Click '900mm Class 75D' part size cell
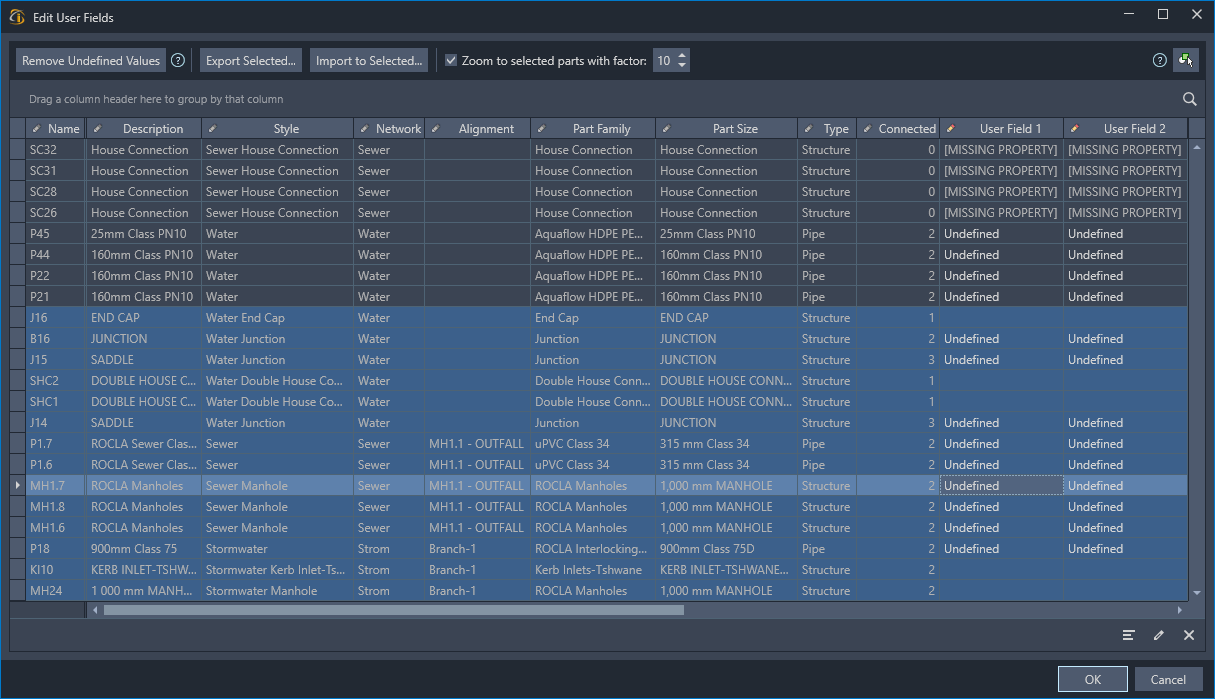 click(x=726, y=549)
